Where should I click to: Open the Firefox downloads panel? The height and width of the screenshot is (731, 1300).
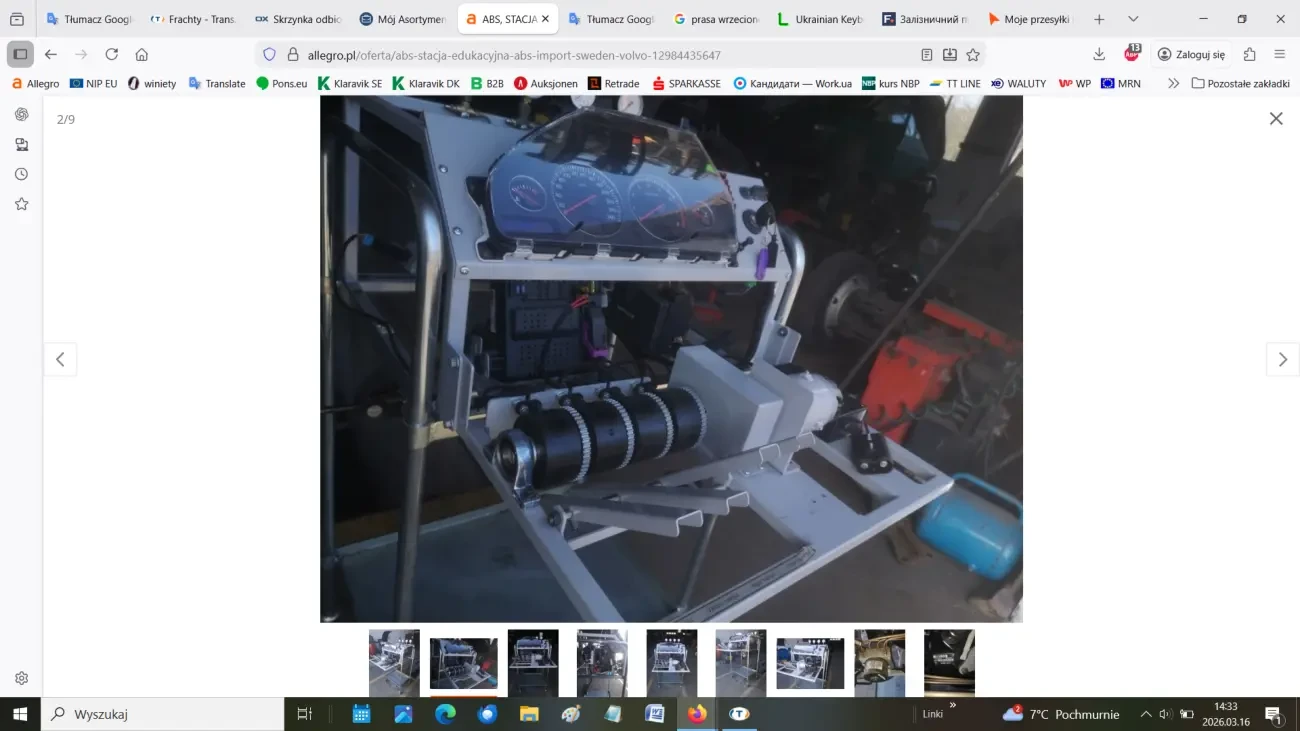1099,55
